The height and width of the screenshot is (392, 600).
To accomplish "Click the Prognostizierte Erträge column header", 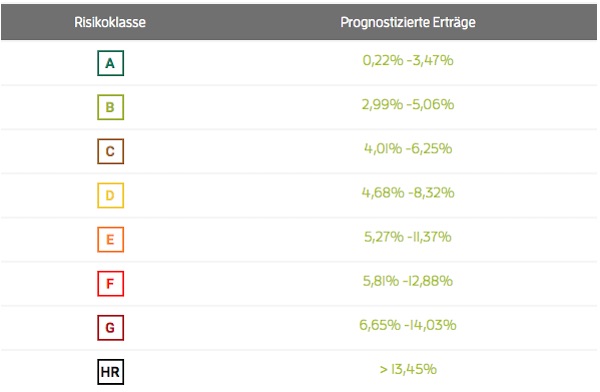I will pyautogui.click(x=408, y=22).
